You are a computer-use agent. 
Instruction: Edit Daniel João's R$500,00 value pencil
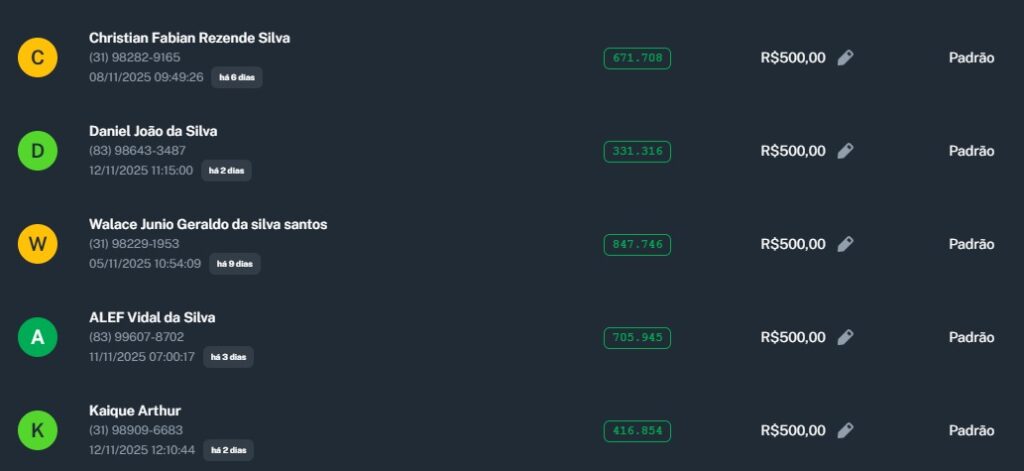tap(845, 151)
